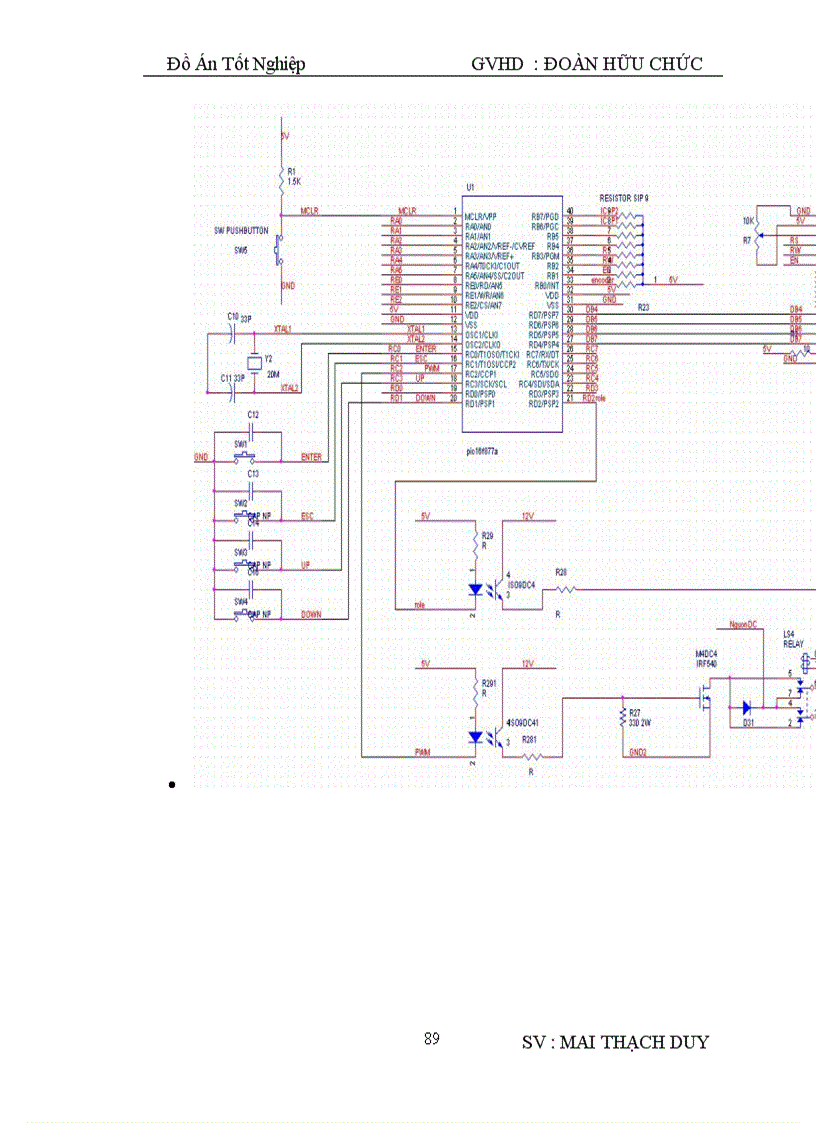The height and width of the screenshot is (1123, 816).
Task: Click the DOWN net label by SW4
Action: pos(311,615)
